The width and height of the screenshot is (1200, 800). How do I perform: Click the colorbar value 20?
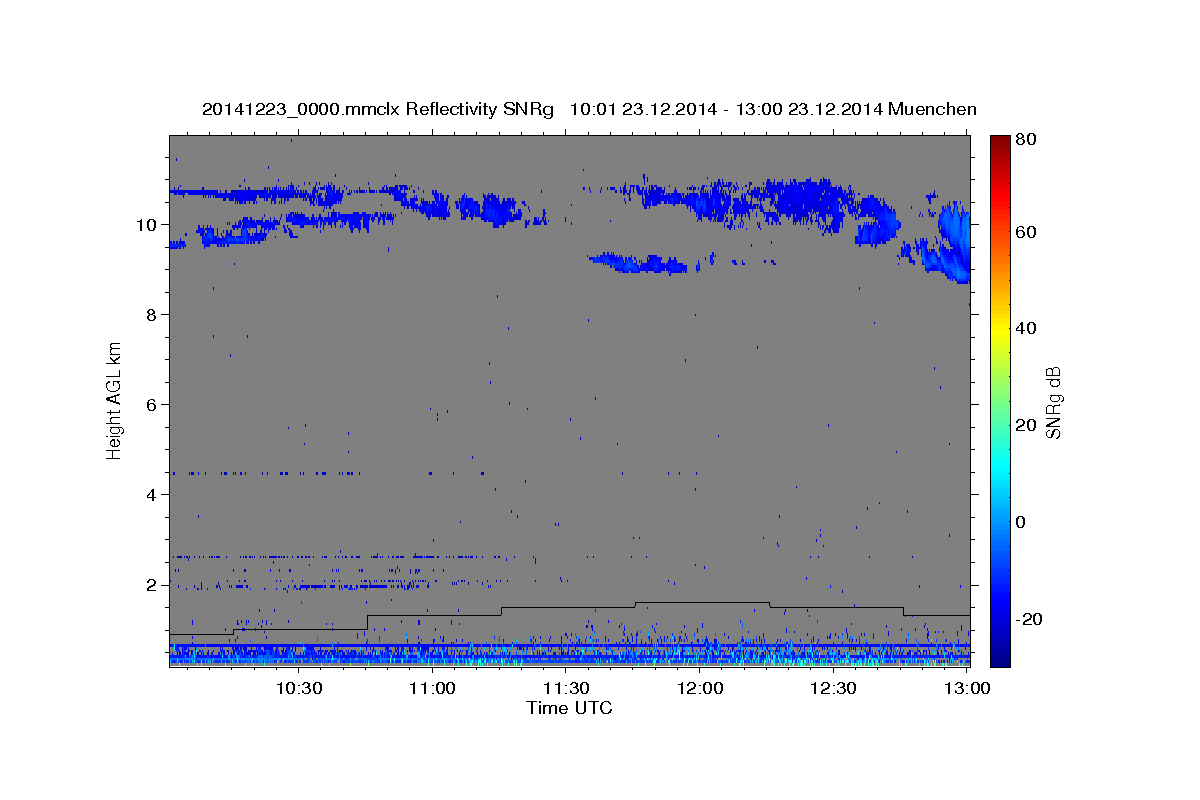click(x=1027, y=425)
